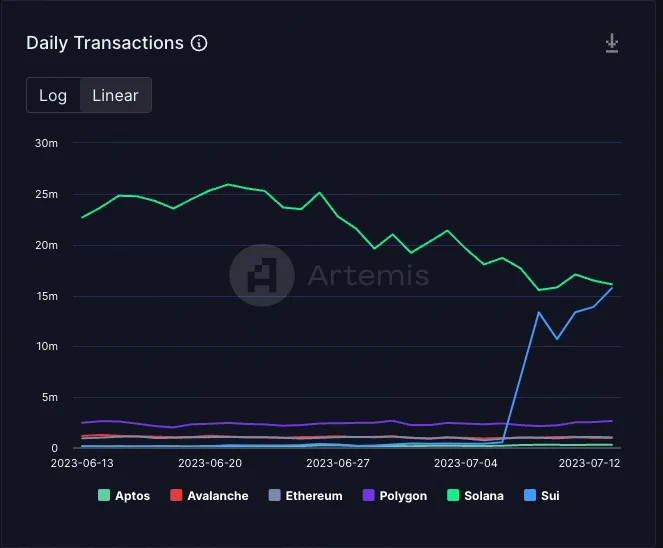Click the blue Sui color swatch
The width and height of the screenshot is (663, 548).
(530, 495)
